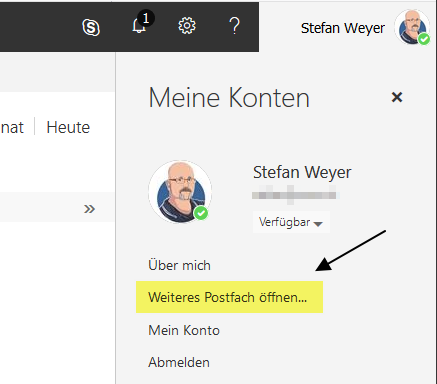Open the settings gear menu
437x384 pixels.
coord(187,26)
